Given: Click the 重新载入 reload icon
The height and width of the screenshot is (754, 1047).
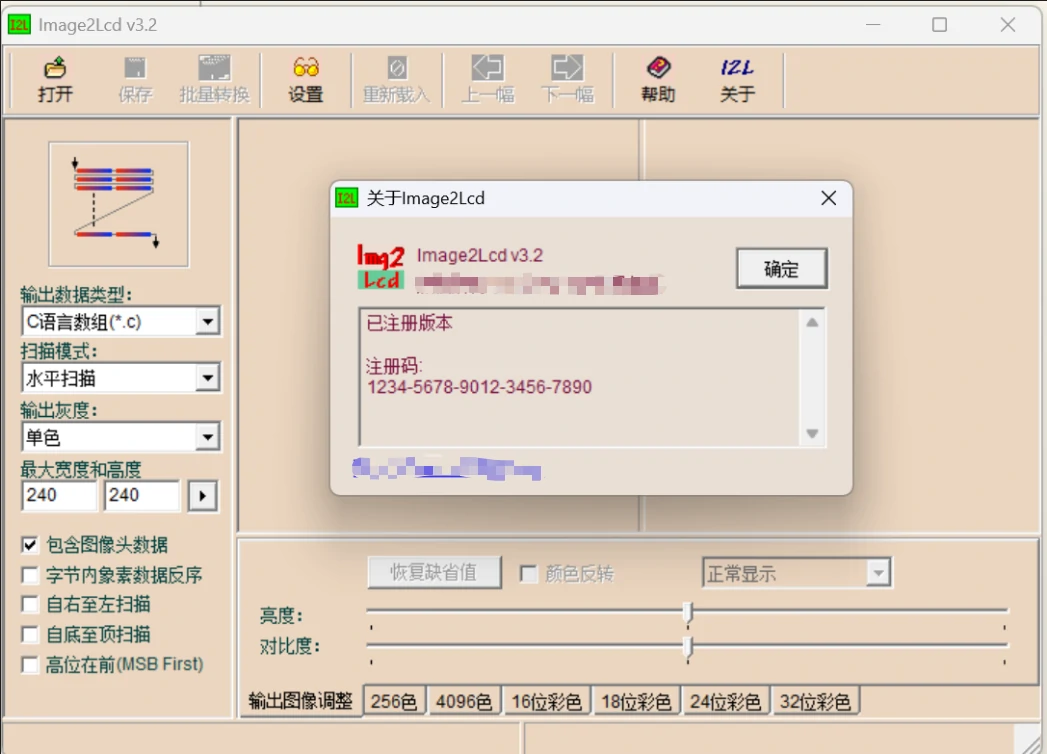Looking at the screenshot, I should (396, 69).
